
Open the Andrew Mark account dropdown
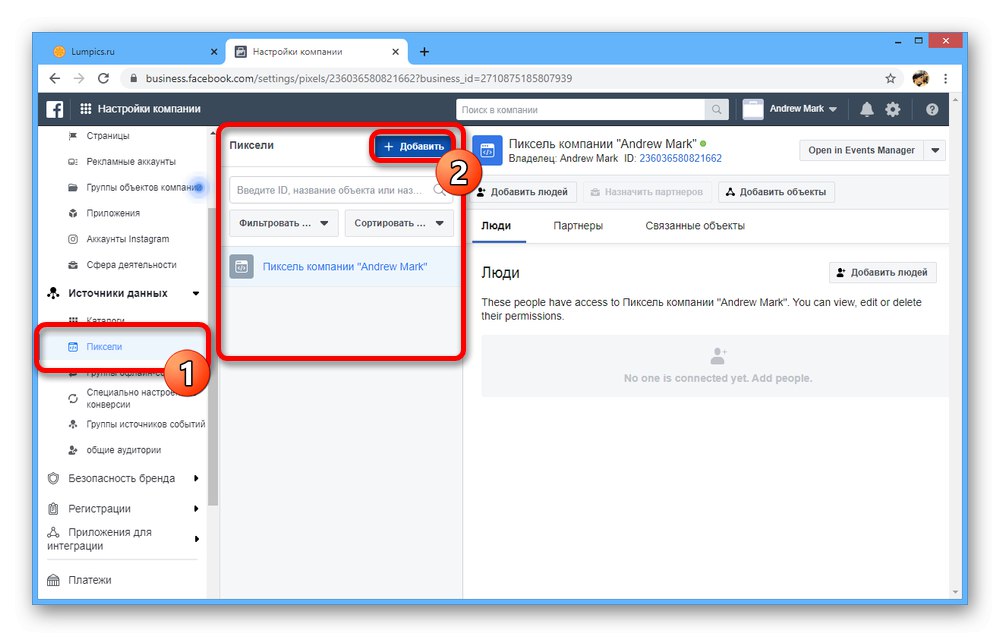pos(803,109)
